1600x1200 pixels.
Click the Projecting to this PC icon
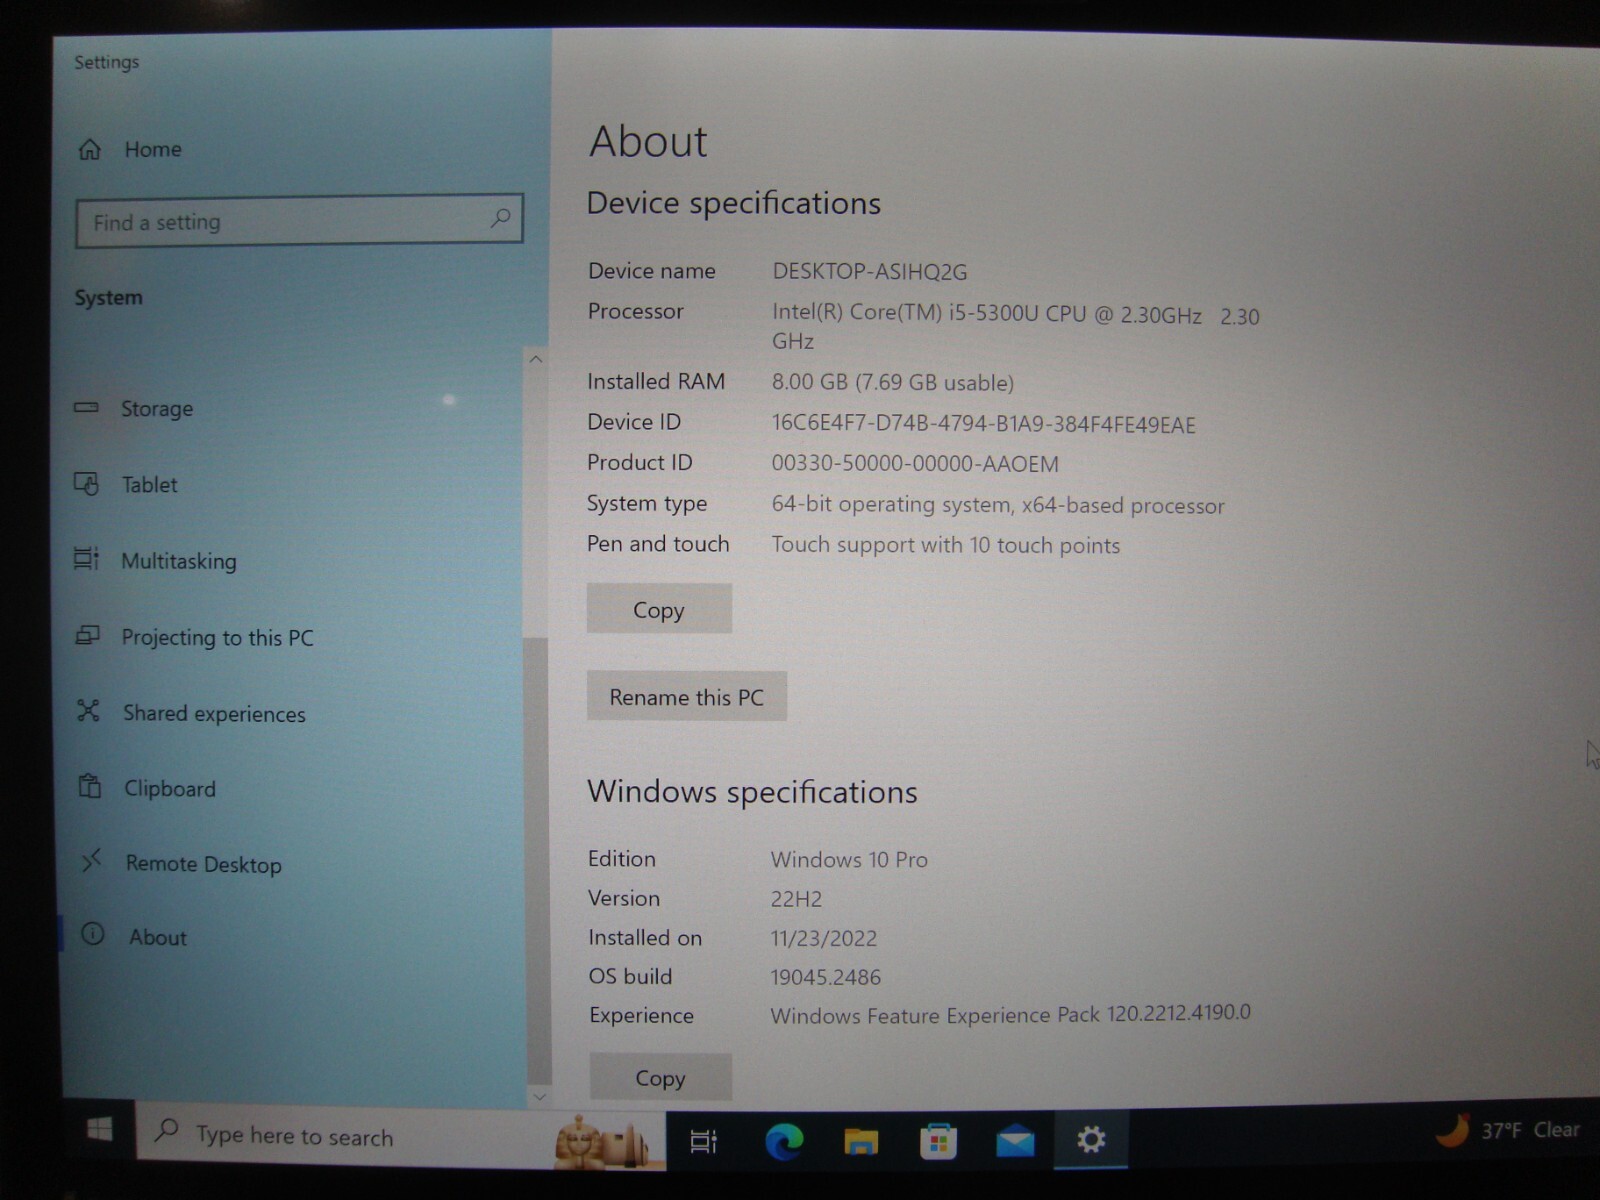pos(88,635)
